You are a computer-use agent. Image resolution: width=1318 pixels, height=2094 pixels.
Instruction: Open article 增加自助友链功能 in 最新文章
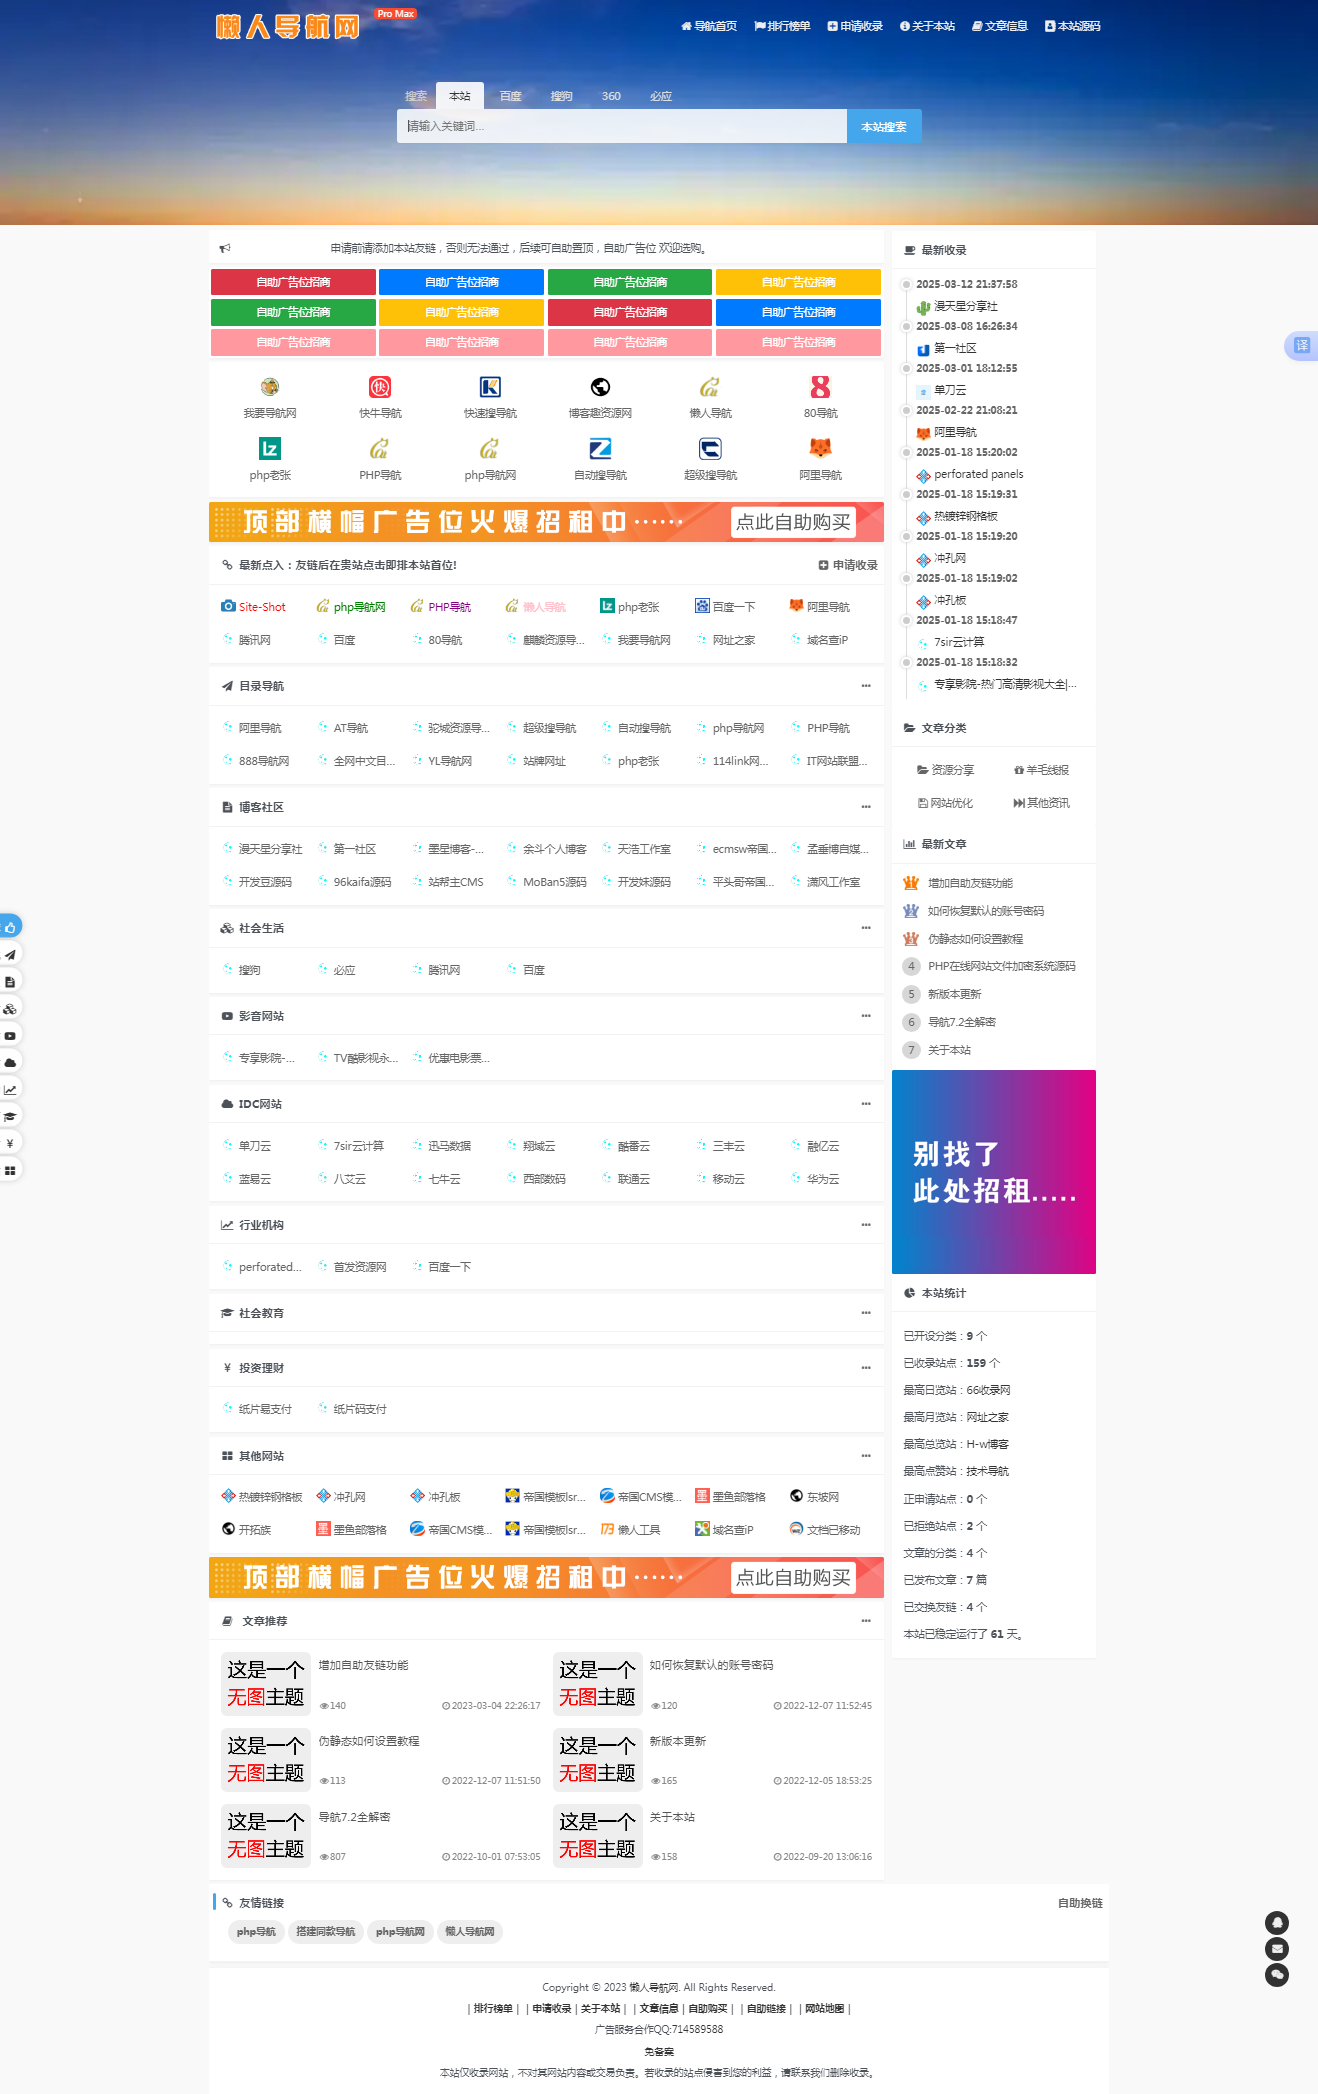970,883
